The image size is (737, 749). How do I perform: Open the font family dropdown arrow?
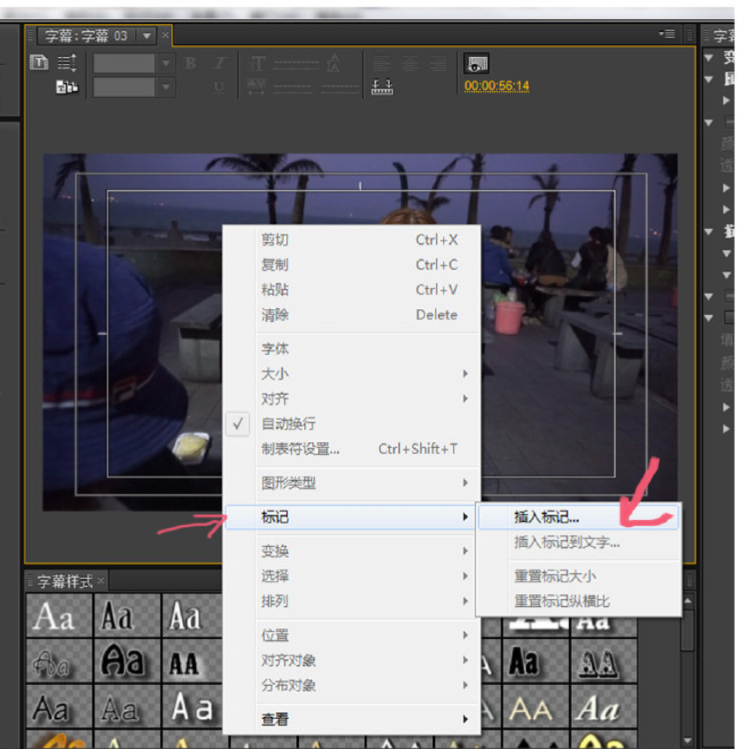pyautogui.click(x=164, y=63)
